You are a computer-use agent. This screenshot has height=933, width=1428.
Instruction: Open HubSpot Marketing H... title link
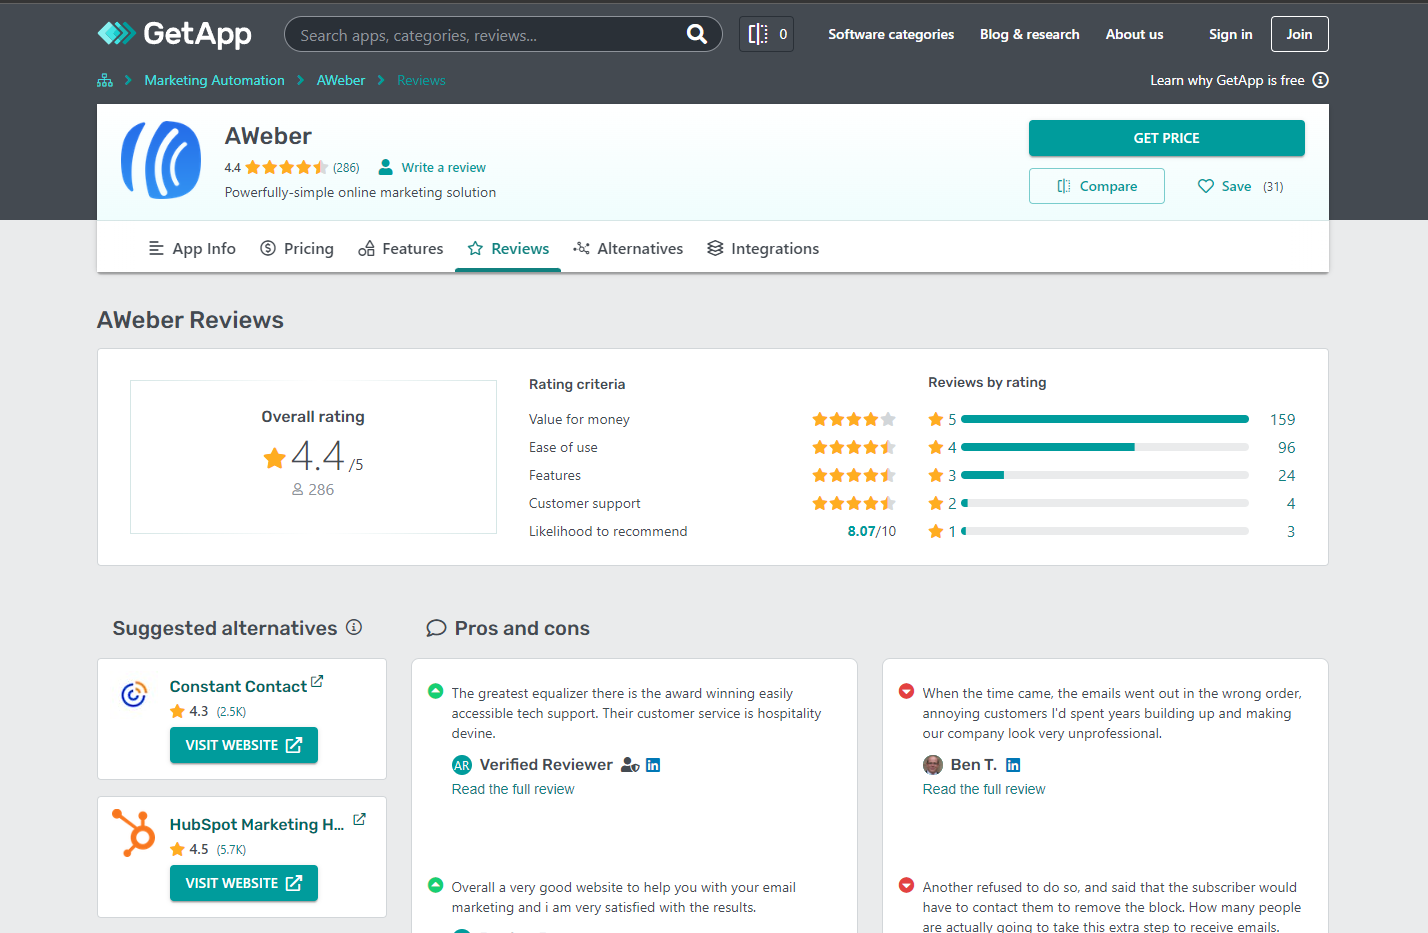click(257, 824)
